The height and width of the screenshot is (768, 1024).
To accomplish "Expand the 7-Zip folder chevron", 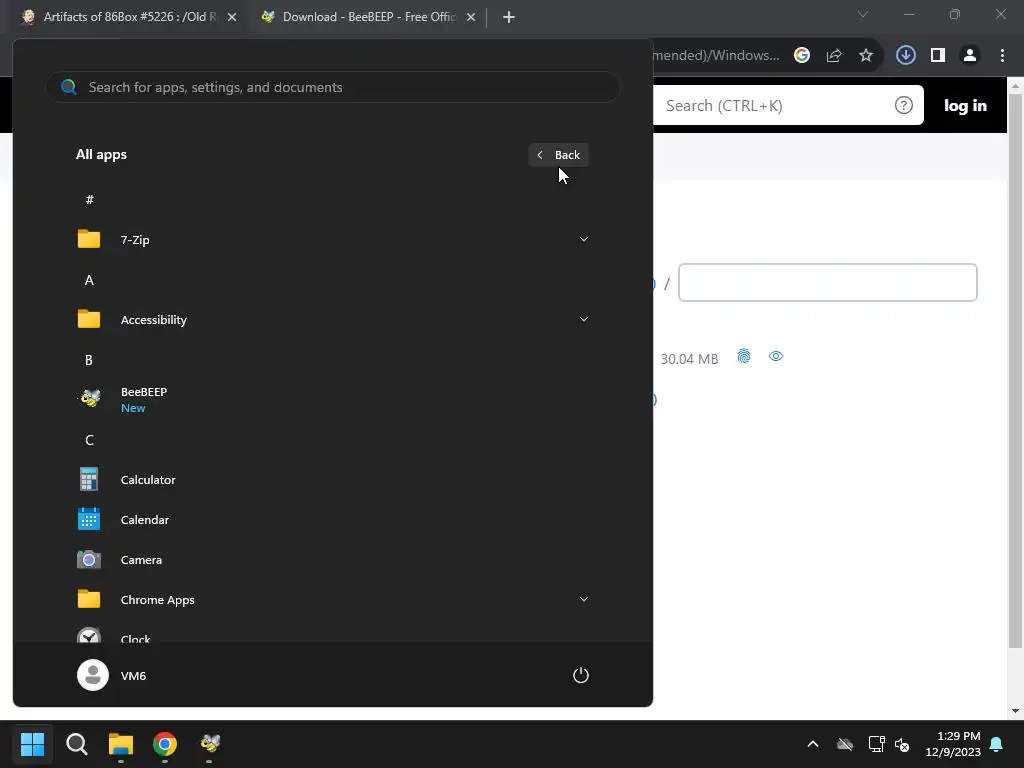I will 584,239.
